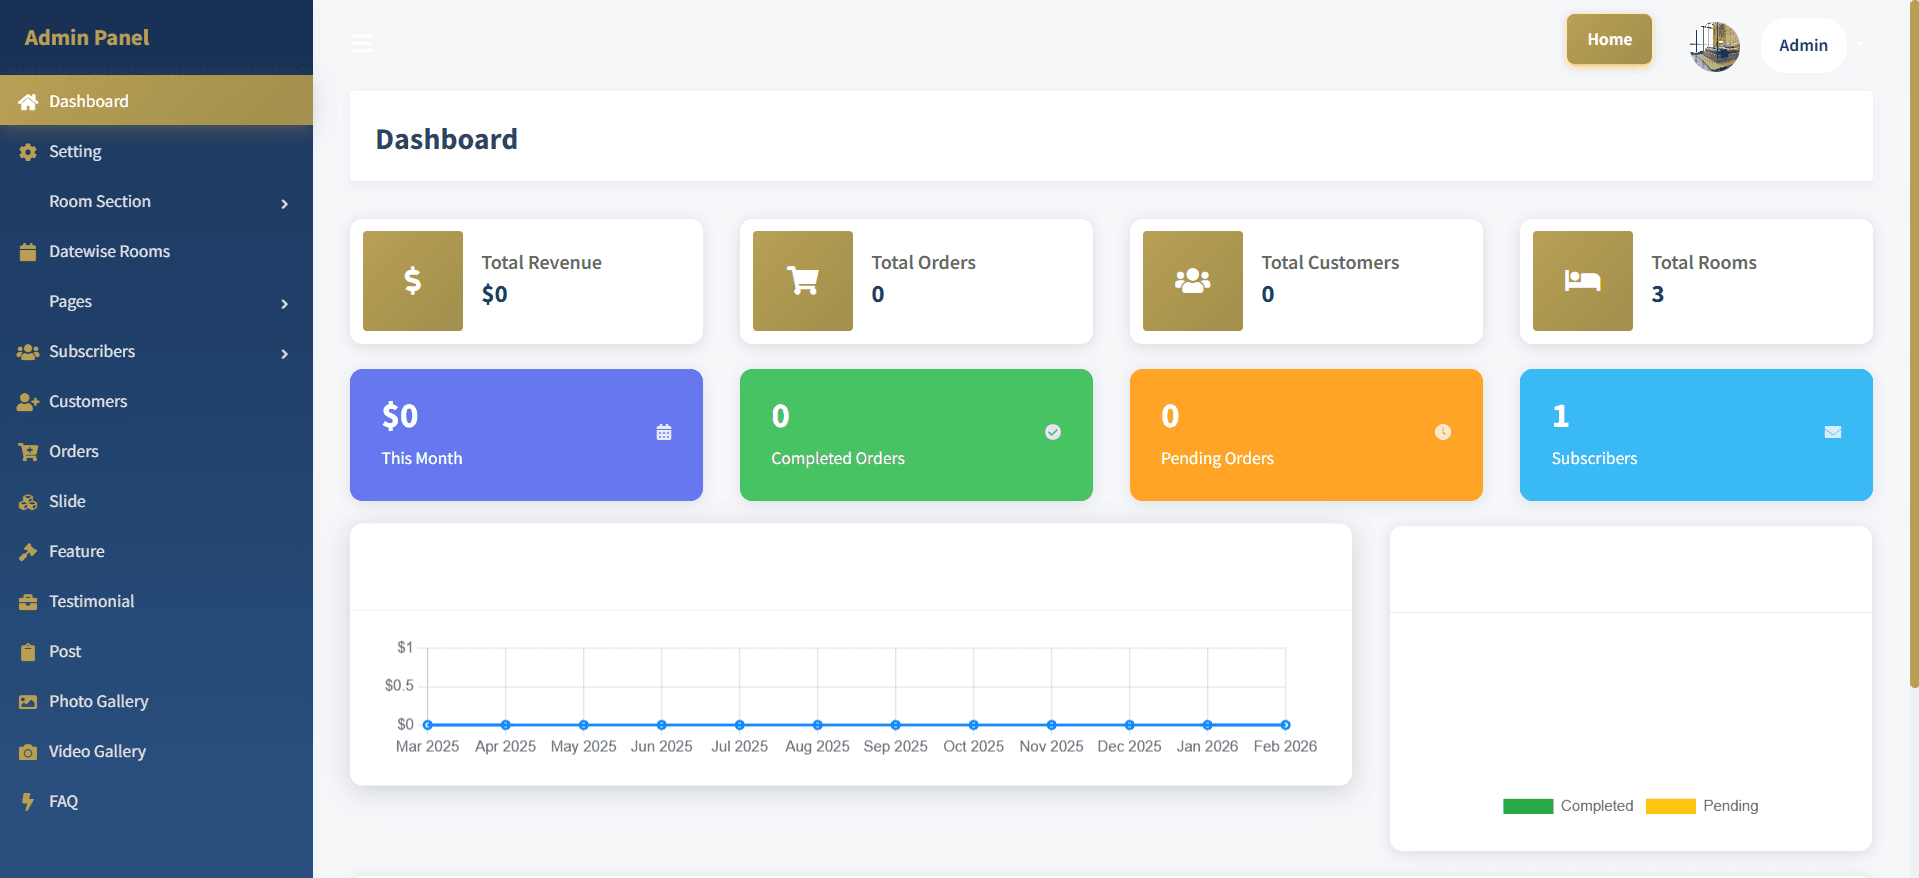Go to the Feature menu item
The width and height of the screenshot is (1919, 878).
click(156, 551)
